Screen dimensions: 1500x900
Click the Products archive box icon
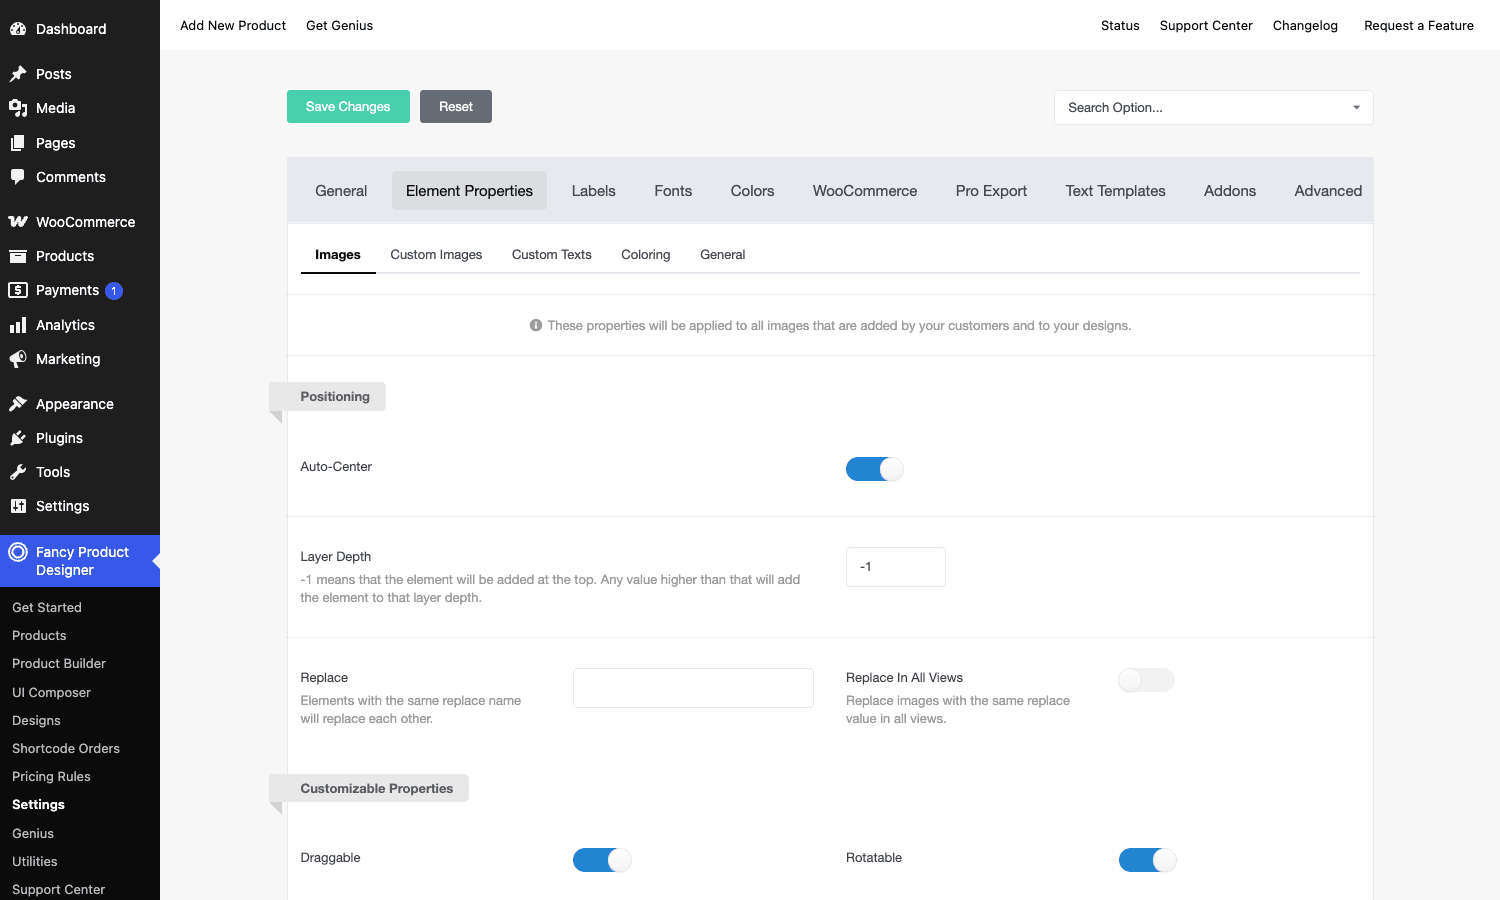(x=18, y=256)
